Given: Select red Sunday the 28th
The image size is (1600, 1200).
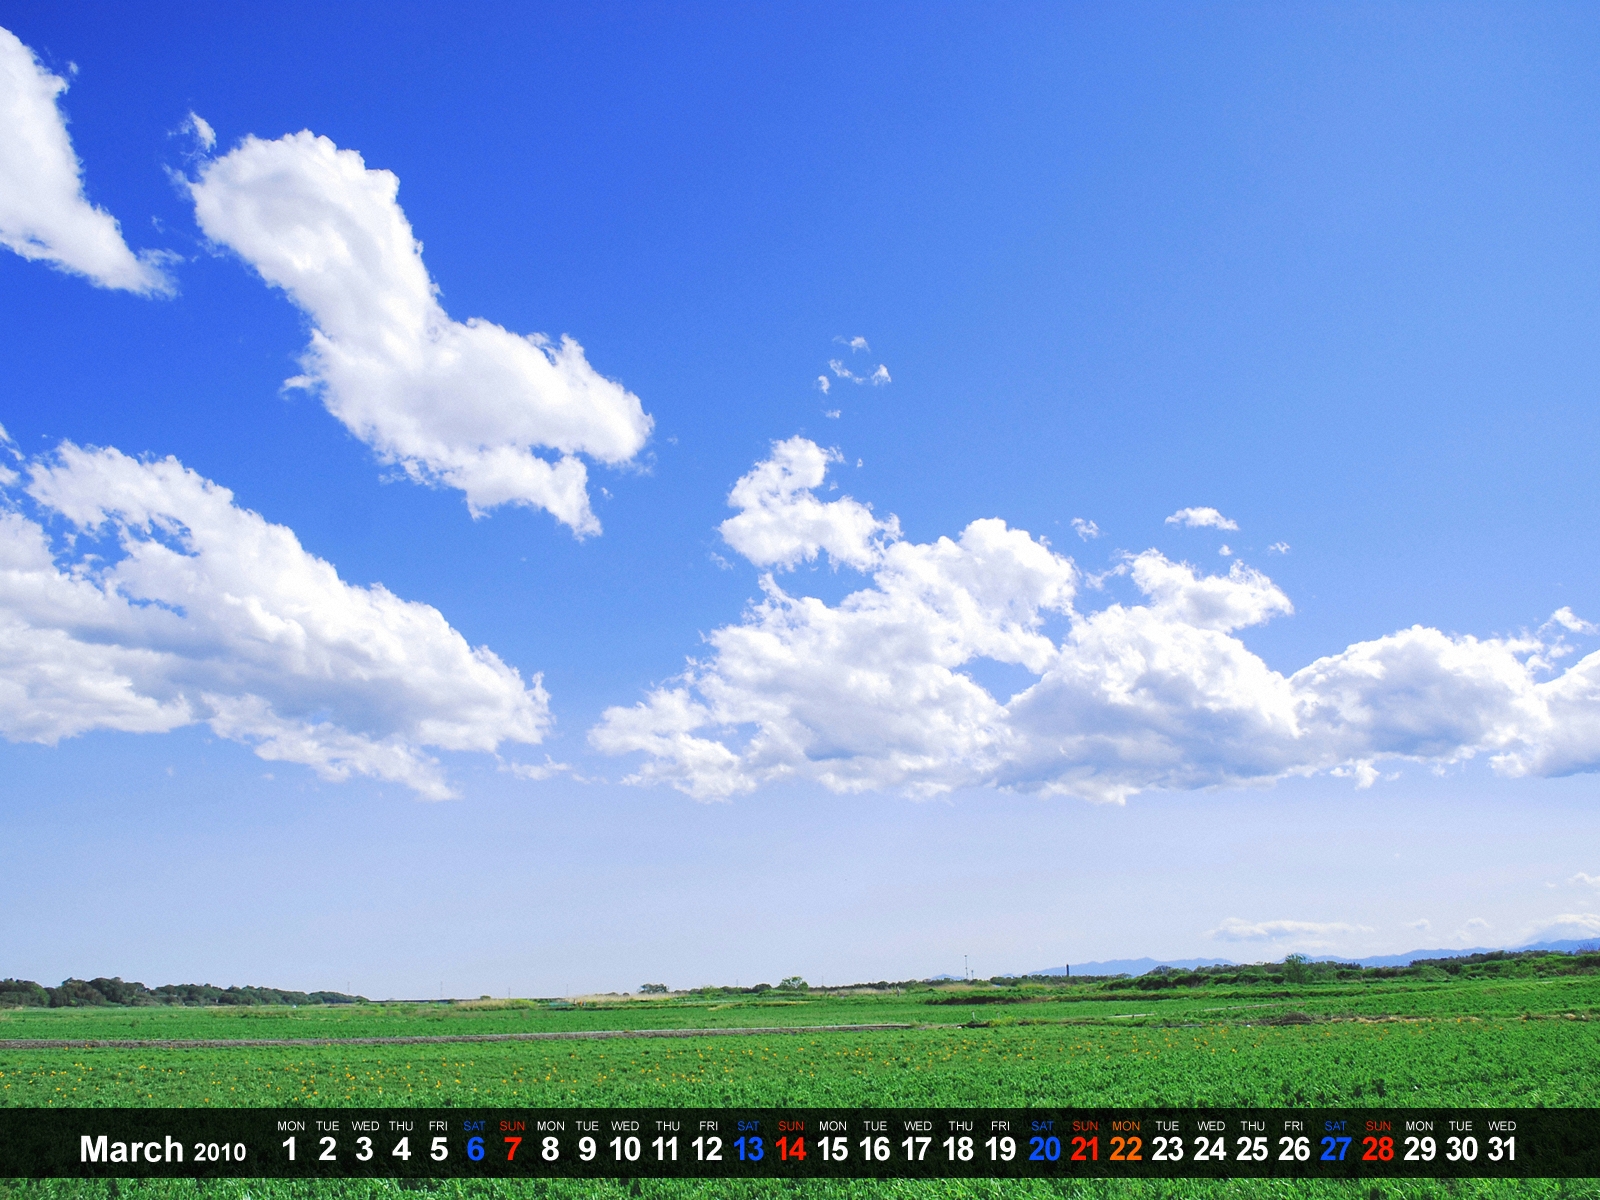Looking at the screenshot, I should [x=1378, y=1149].
